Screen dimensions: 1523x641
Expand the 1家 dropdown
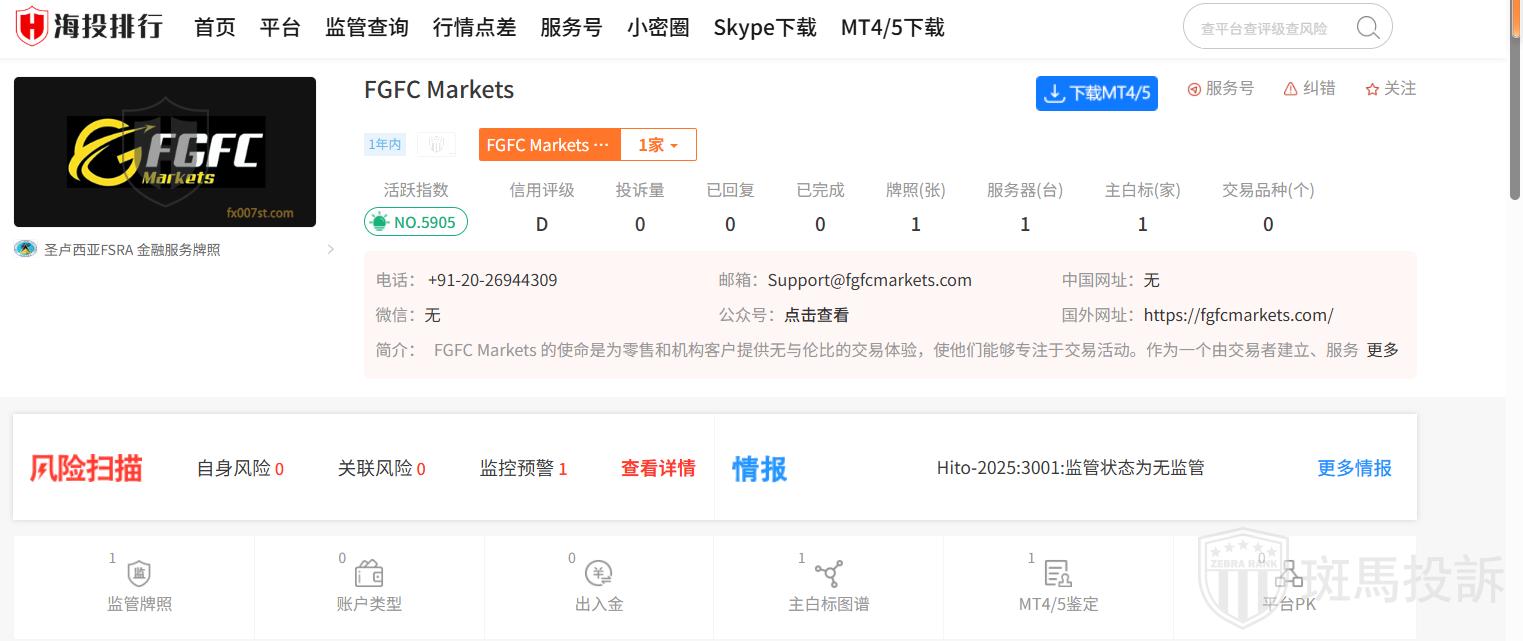(658, 145)
